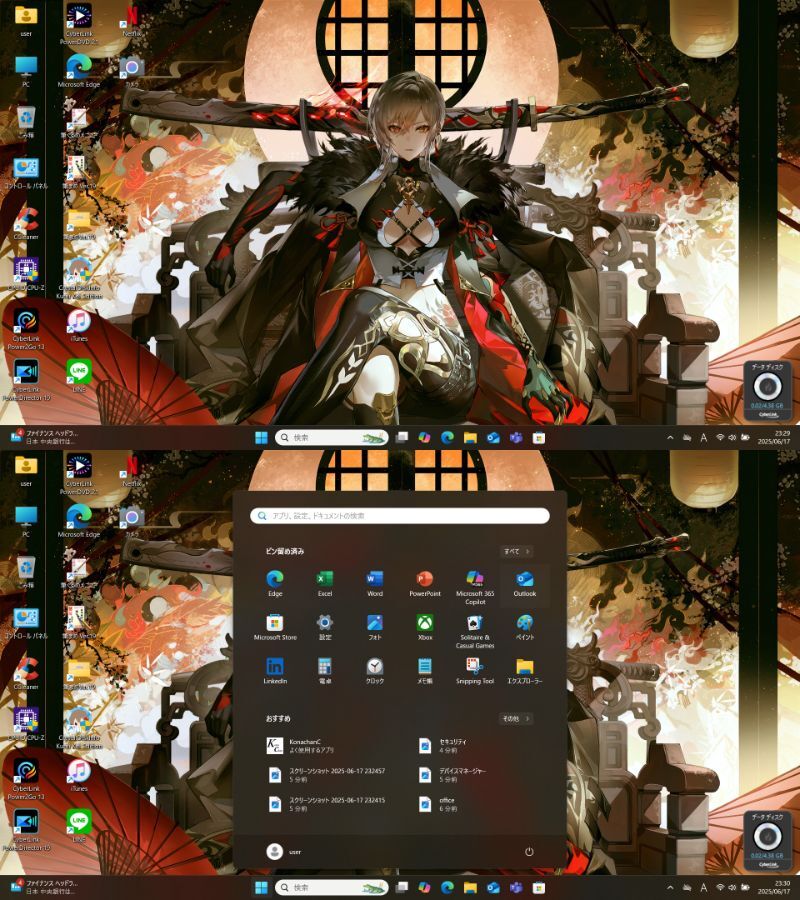Open ペイント (Paint) from pinned apps

coord(525,627)
